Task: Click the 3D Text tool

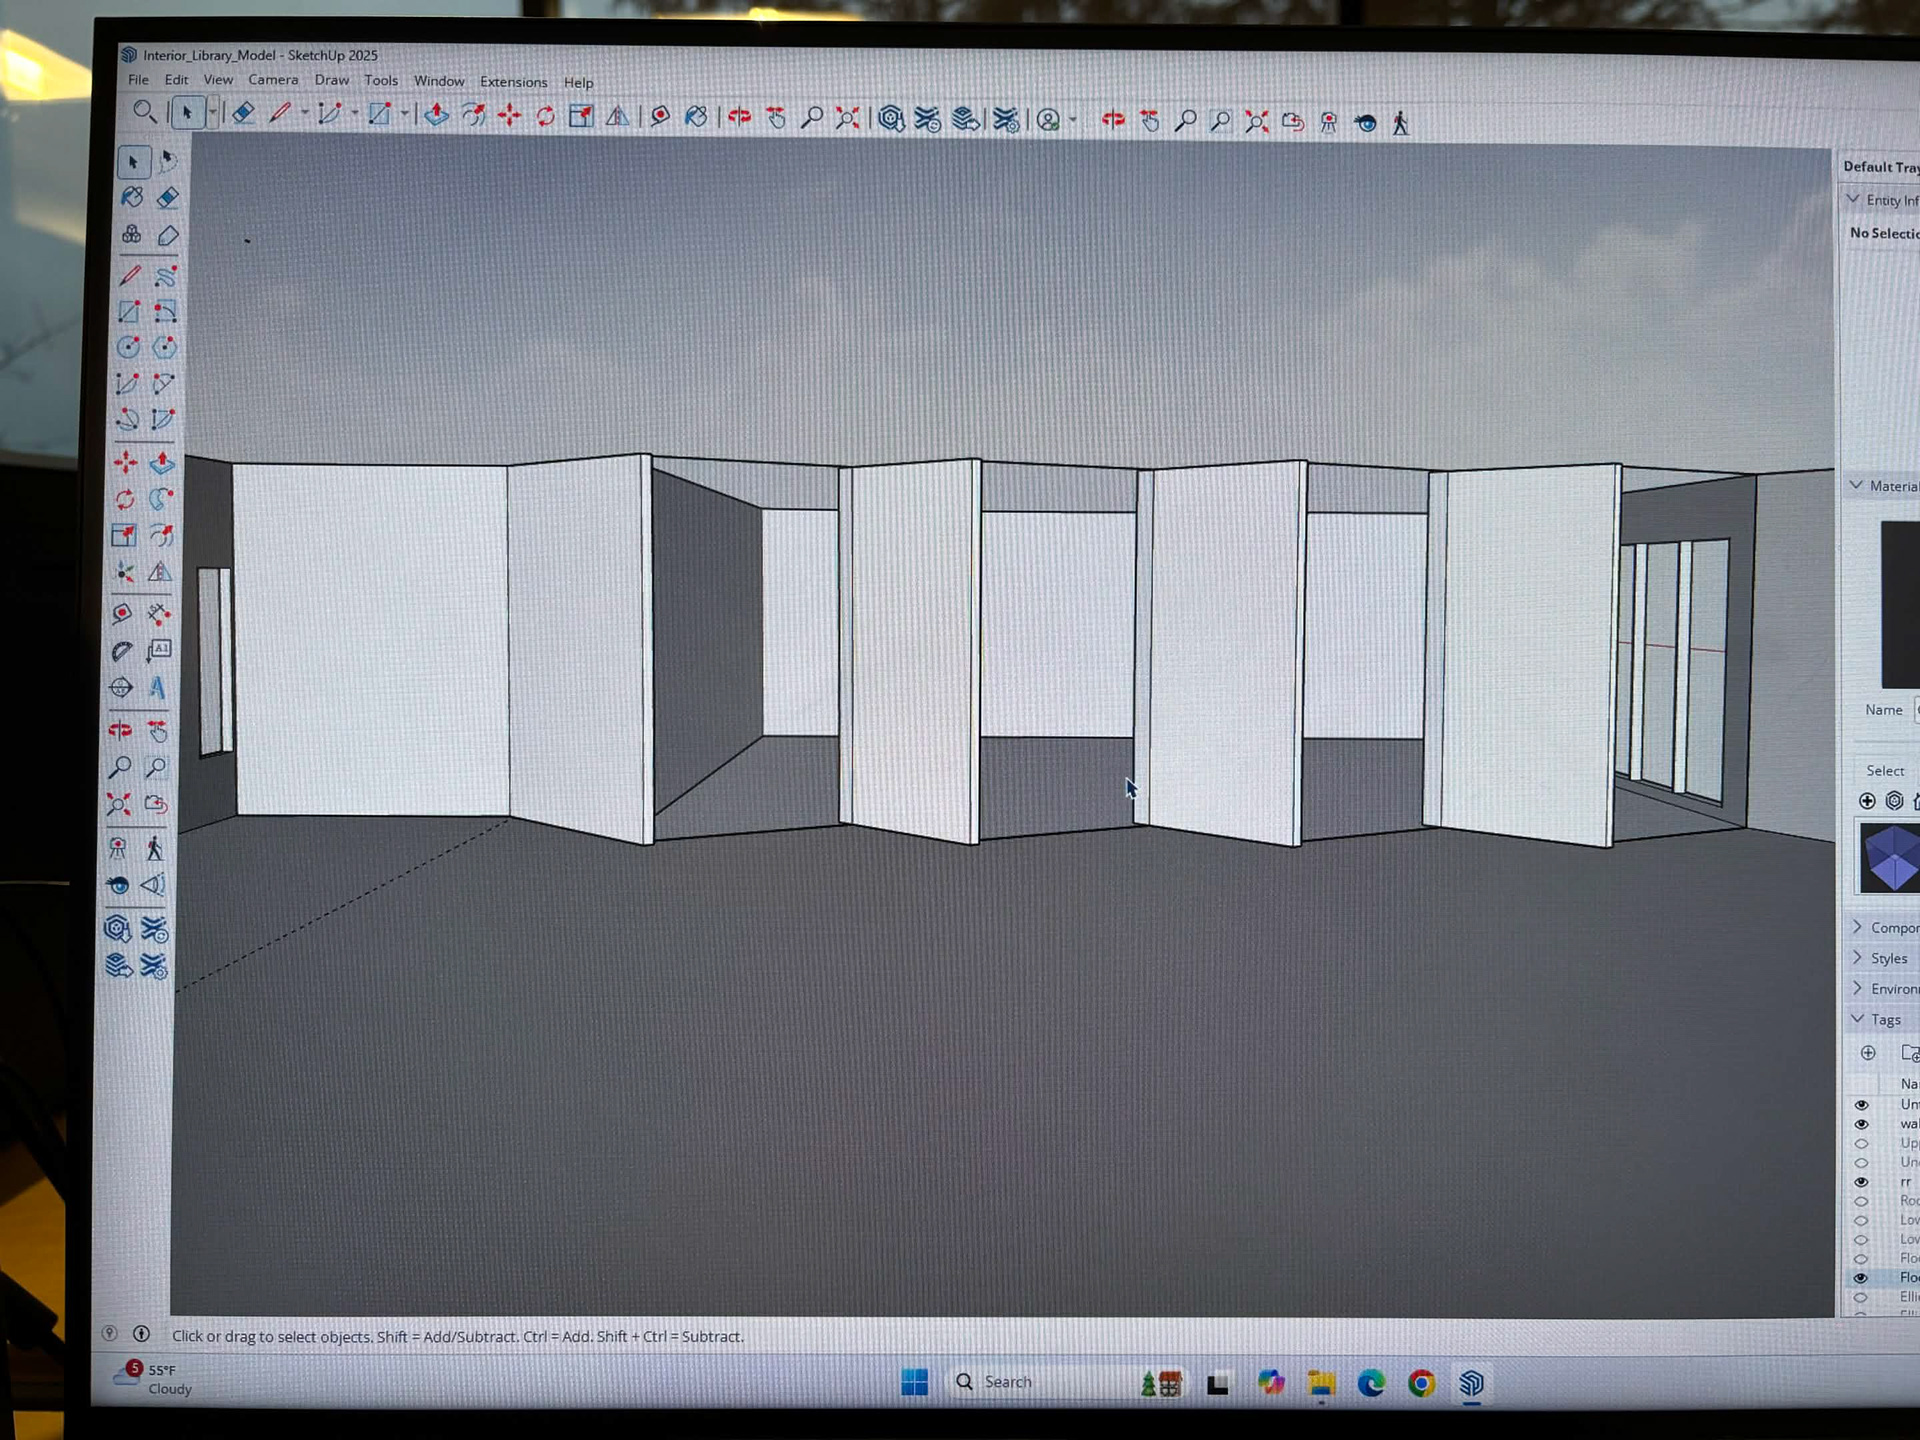Action: [157, 688]
